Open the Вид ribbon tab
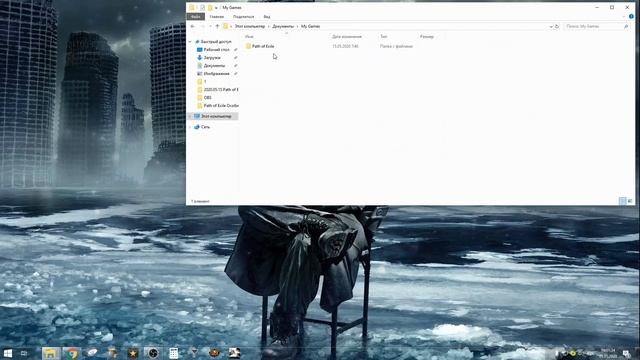Viewport: 640px width, 360px height. 267,17
